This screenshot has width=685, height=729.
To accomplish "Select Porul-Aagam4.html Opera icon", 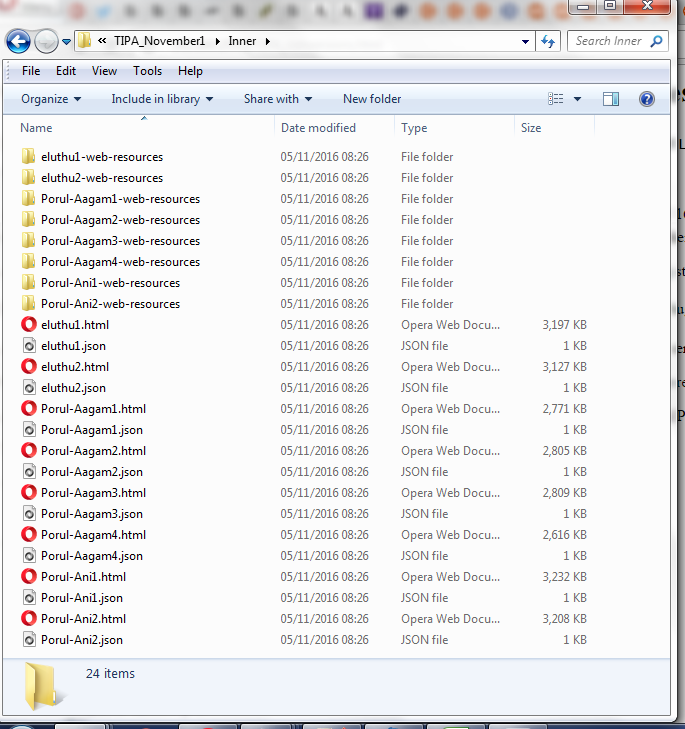I will point(28,535).
